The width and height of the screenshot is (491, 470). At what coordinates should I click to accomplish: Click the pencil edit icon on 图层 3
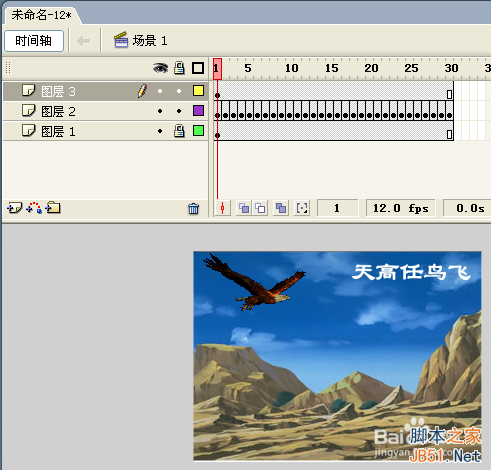point(142,91)
